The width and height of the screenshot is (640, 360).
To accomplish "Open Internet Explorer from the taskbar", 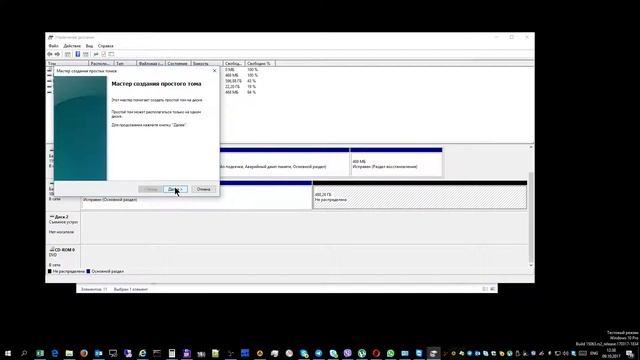I will [142, 353].
